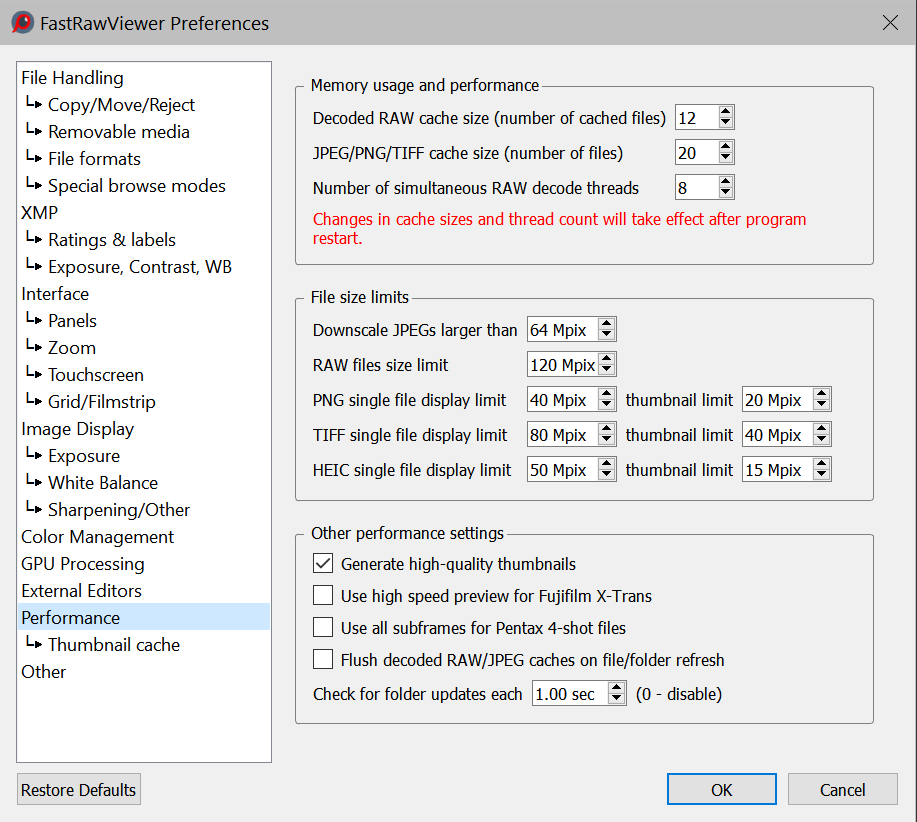
Task: Go to GPU Processing preferences
Action: click(83, 564)
